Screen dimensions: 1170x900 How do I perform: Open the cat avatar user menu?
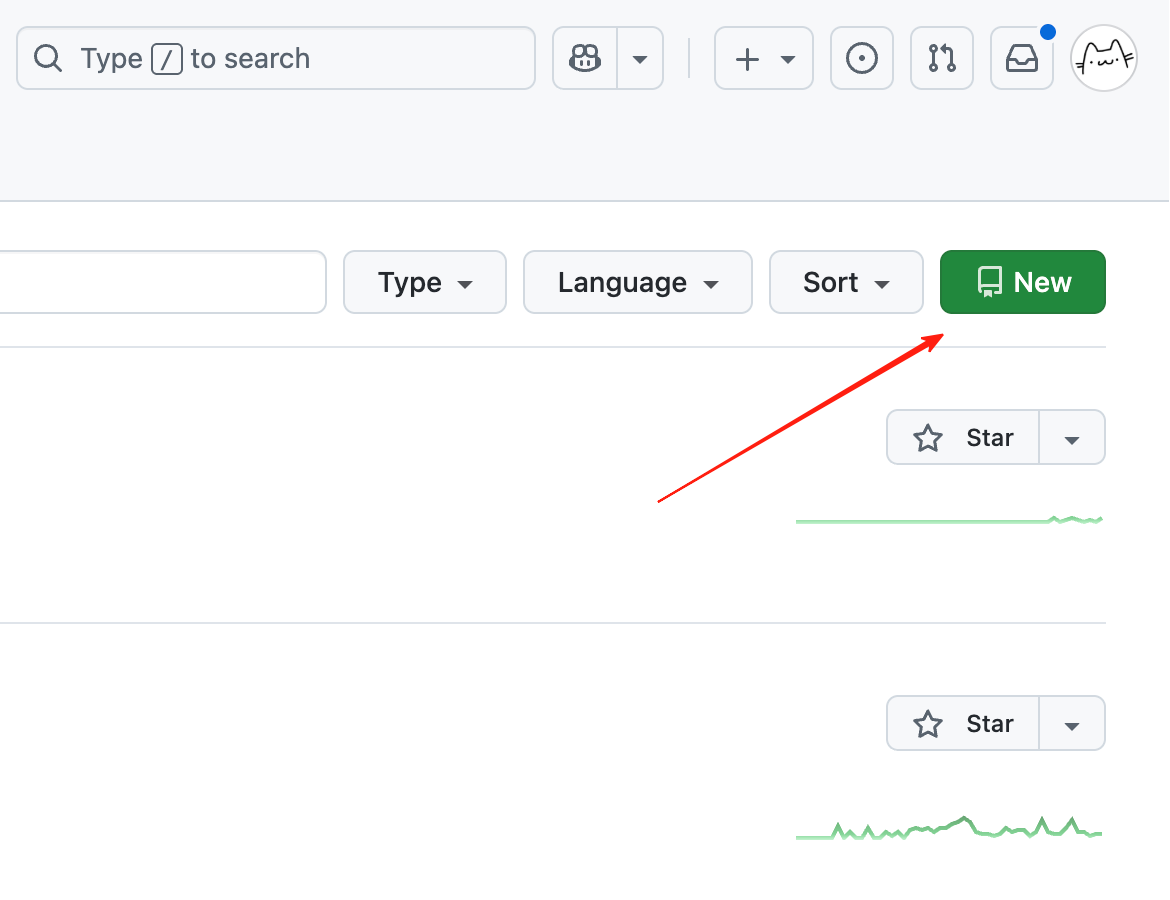point(1104,59)
